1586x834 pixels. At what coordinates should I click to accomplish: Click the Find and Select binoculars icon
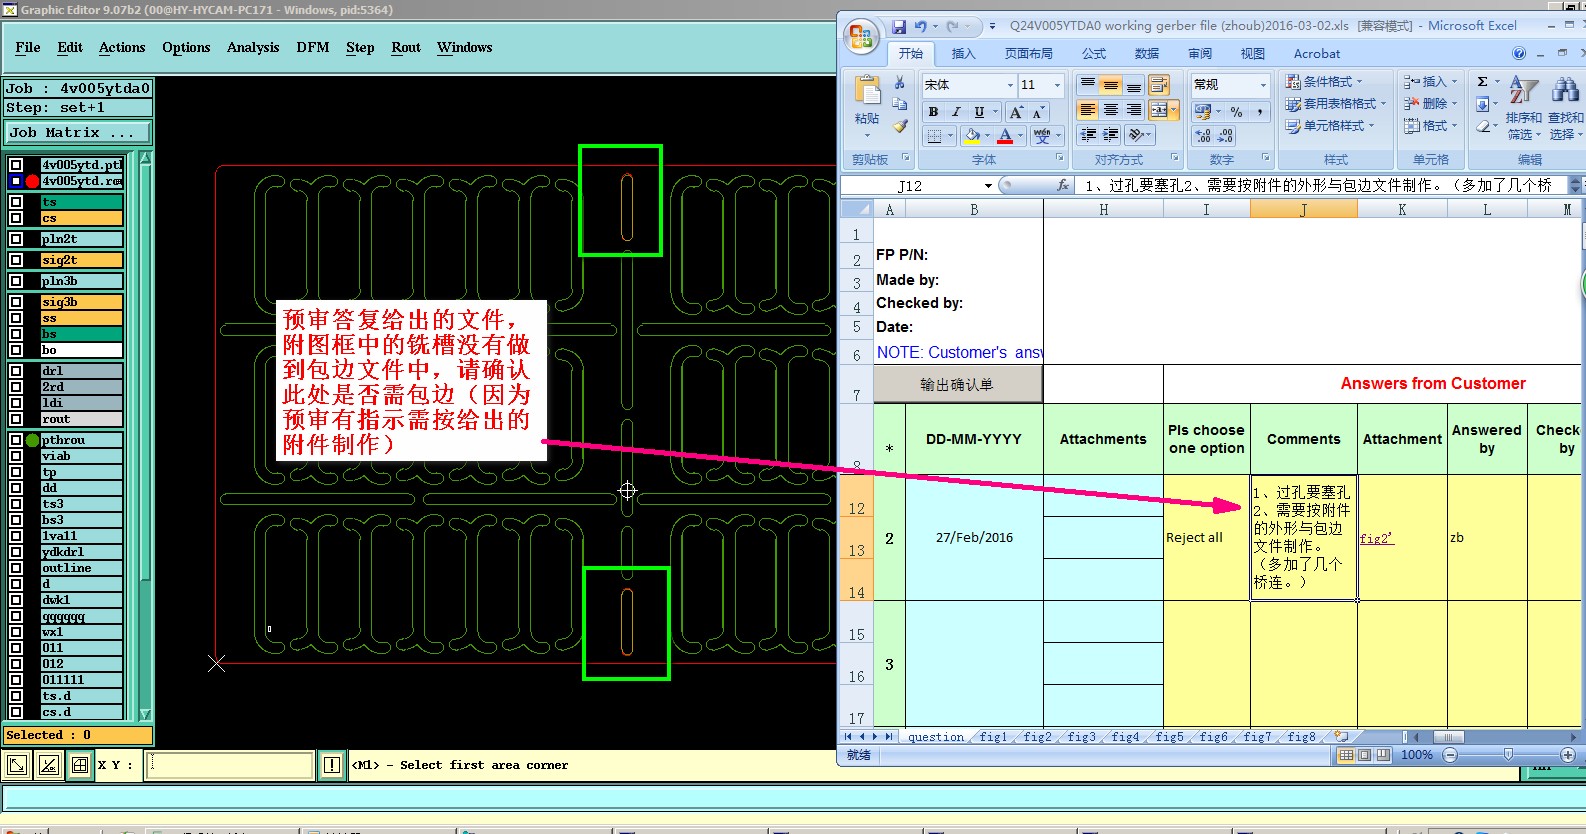(x=1565, y=90)
